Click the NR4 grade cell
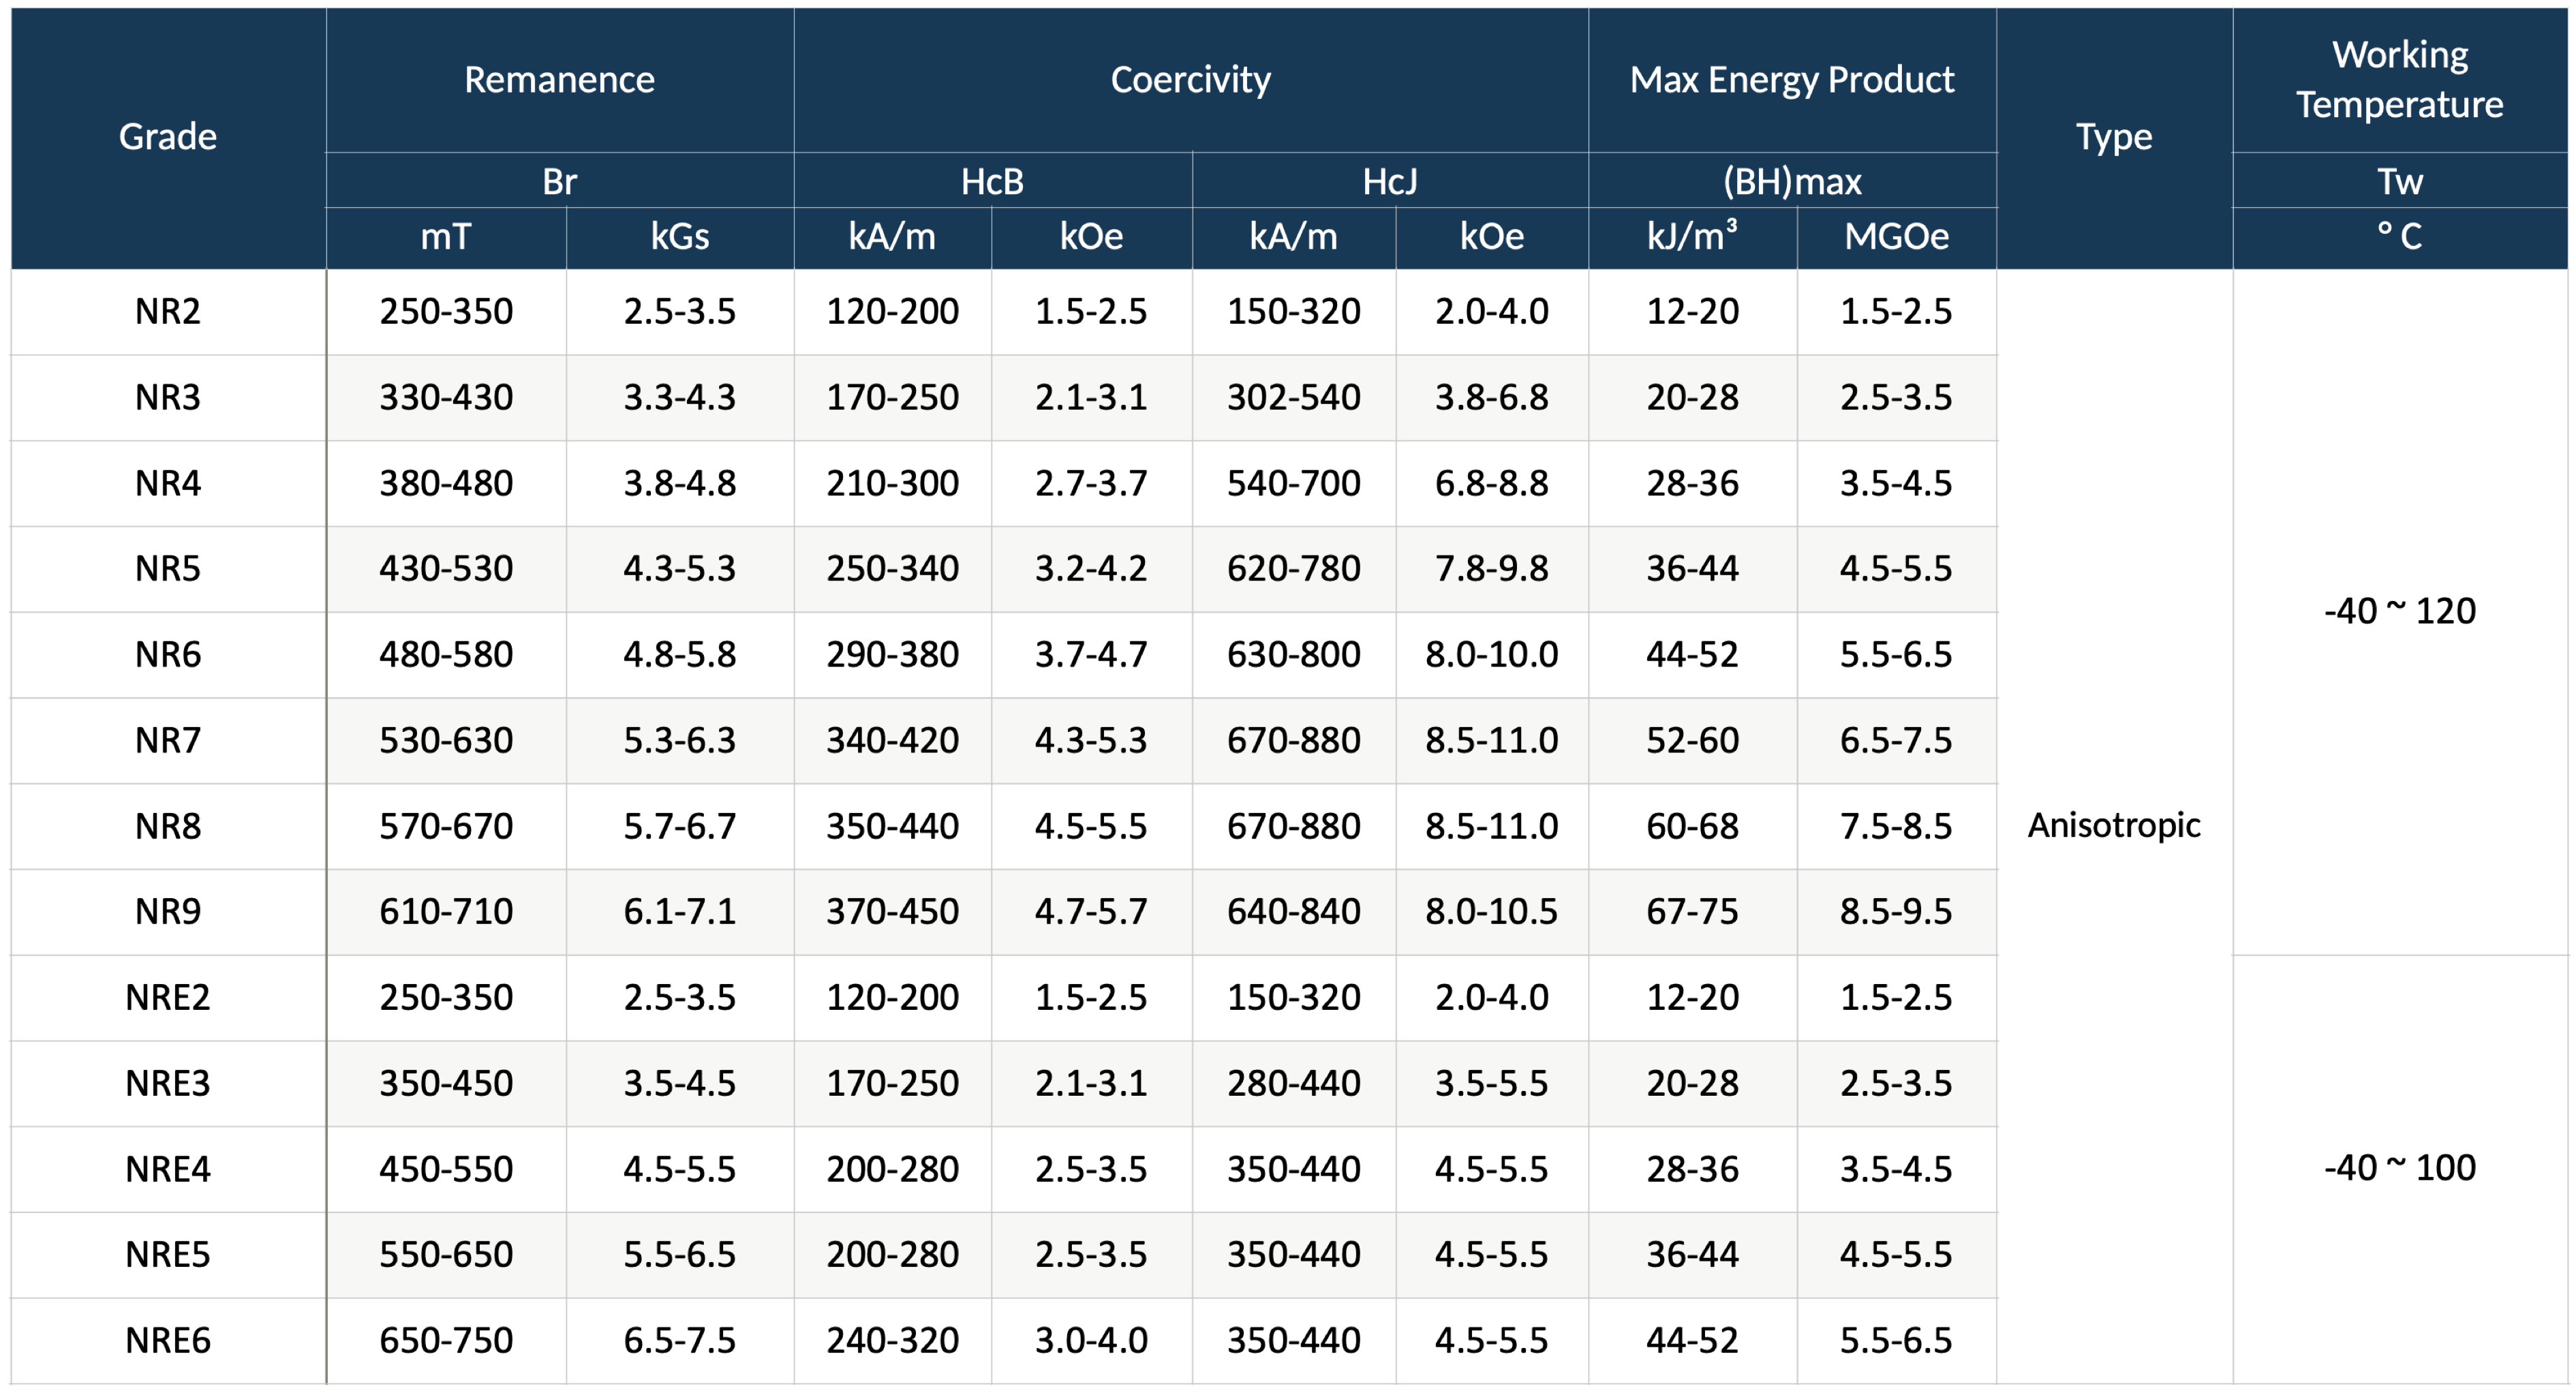 pos(168,484)
